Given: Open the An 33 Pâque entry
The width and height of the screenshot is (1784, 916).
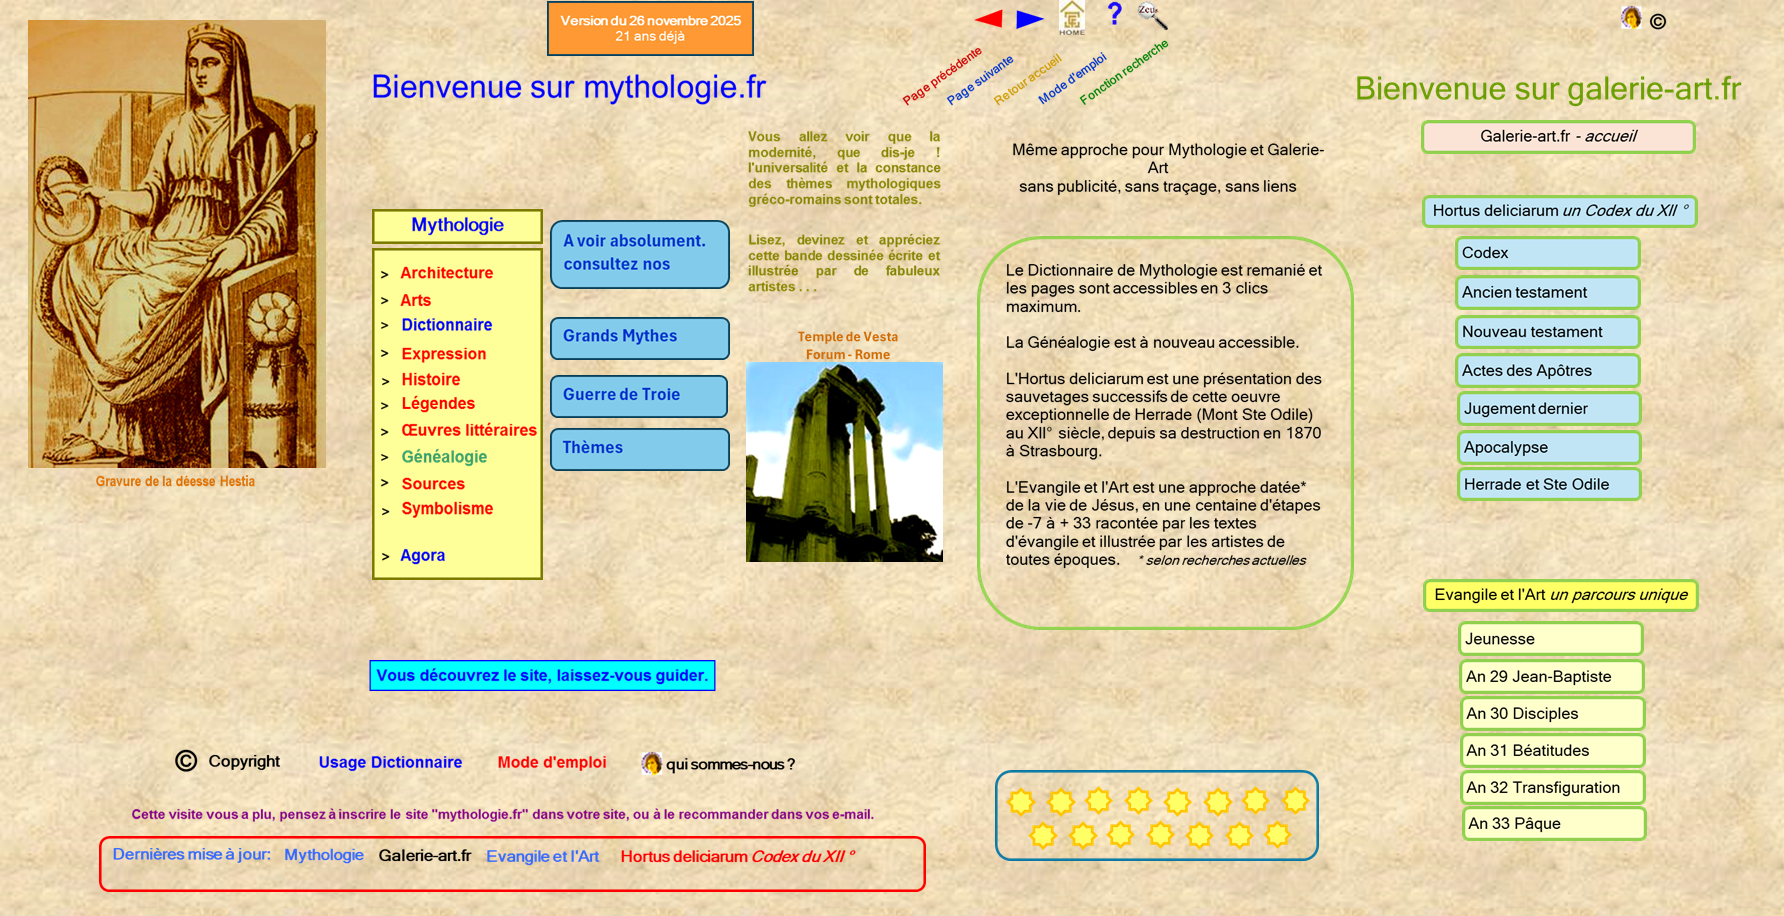Looking at the screenshot, I should [x=1552, y=823].
